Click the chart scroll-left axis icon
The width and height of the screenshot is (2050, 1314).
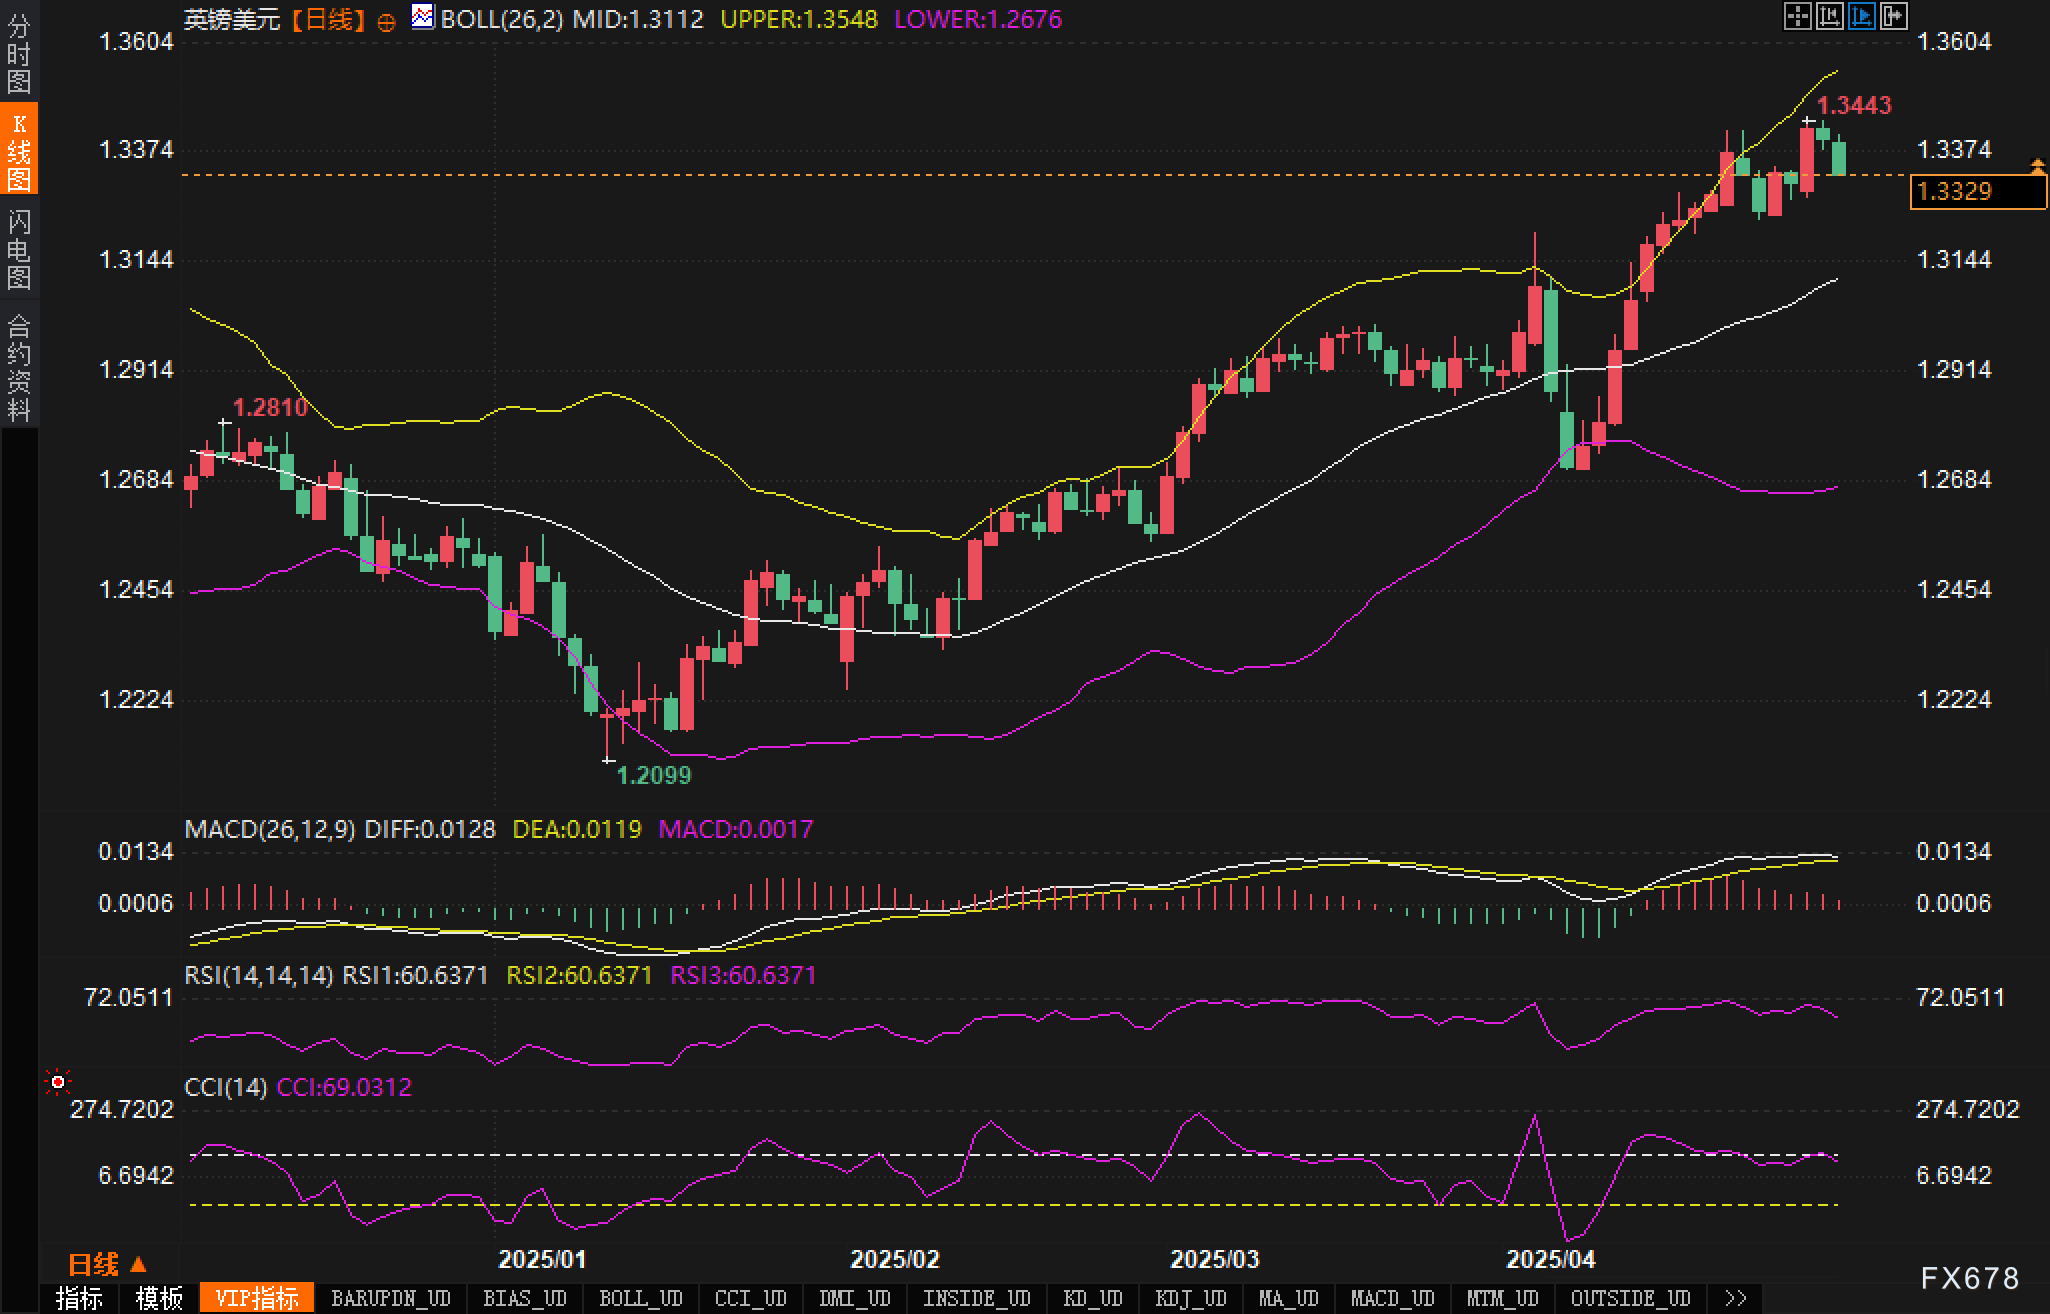point(1829,16)
